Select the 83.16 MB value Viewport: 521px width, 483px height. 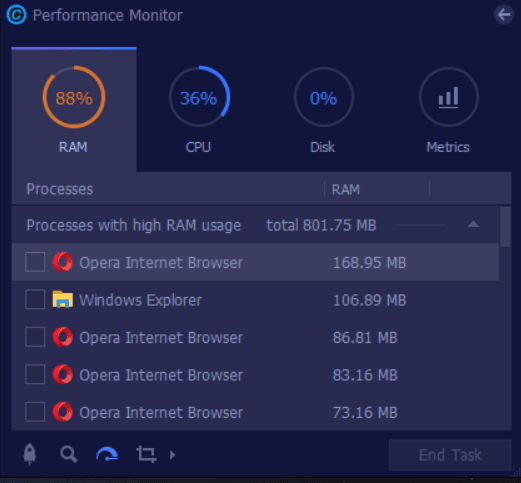[x=365, y=375]
